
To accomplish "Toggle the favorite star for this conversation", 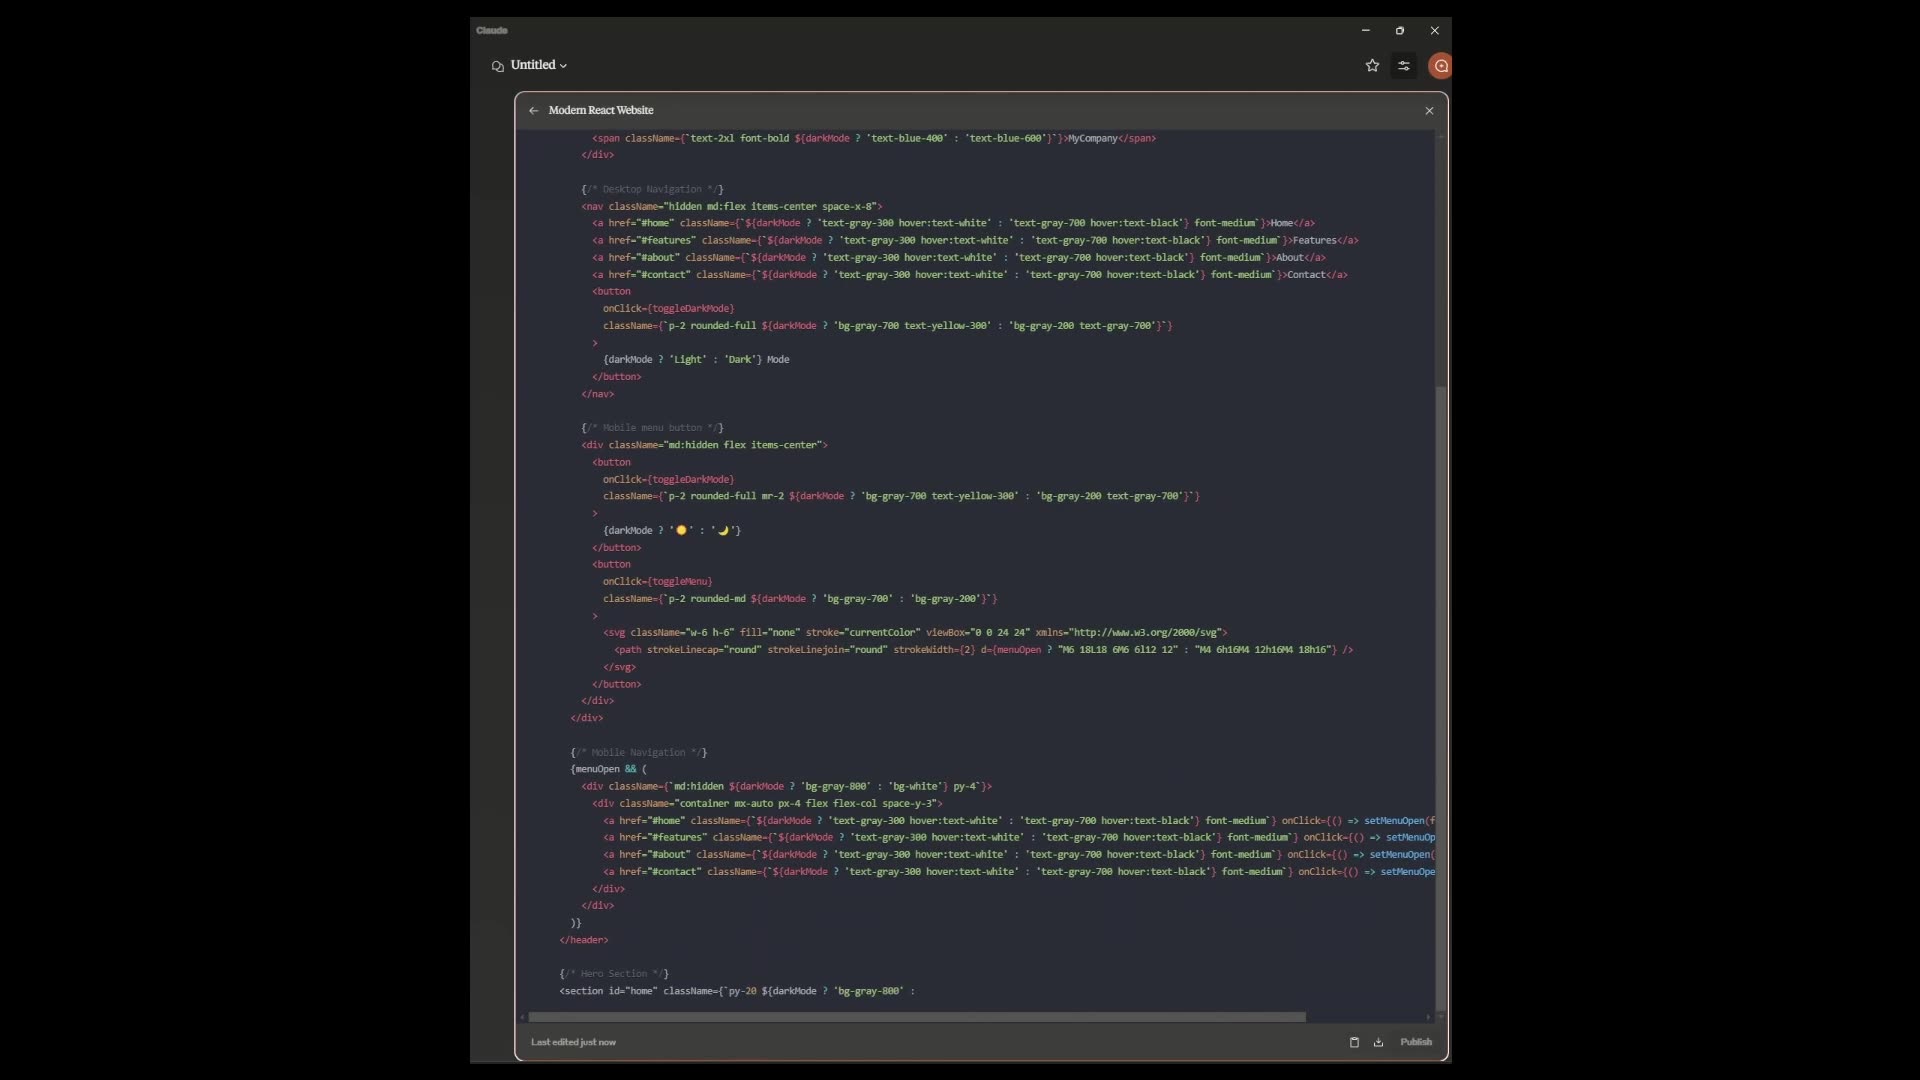I will coord(1373,65).
